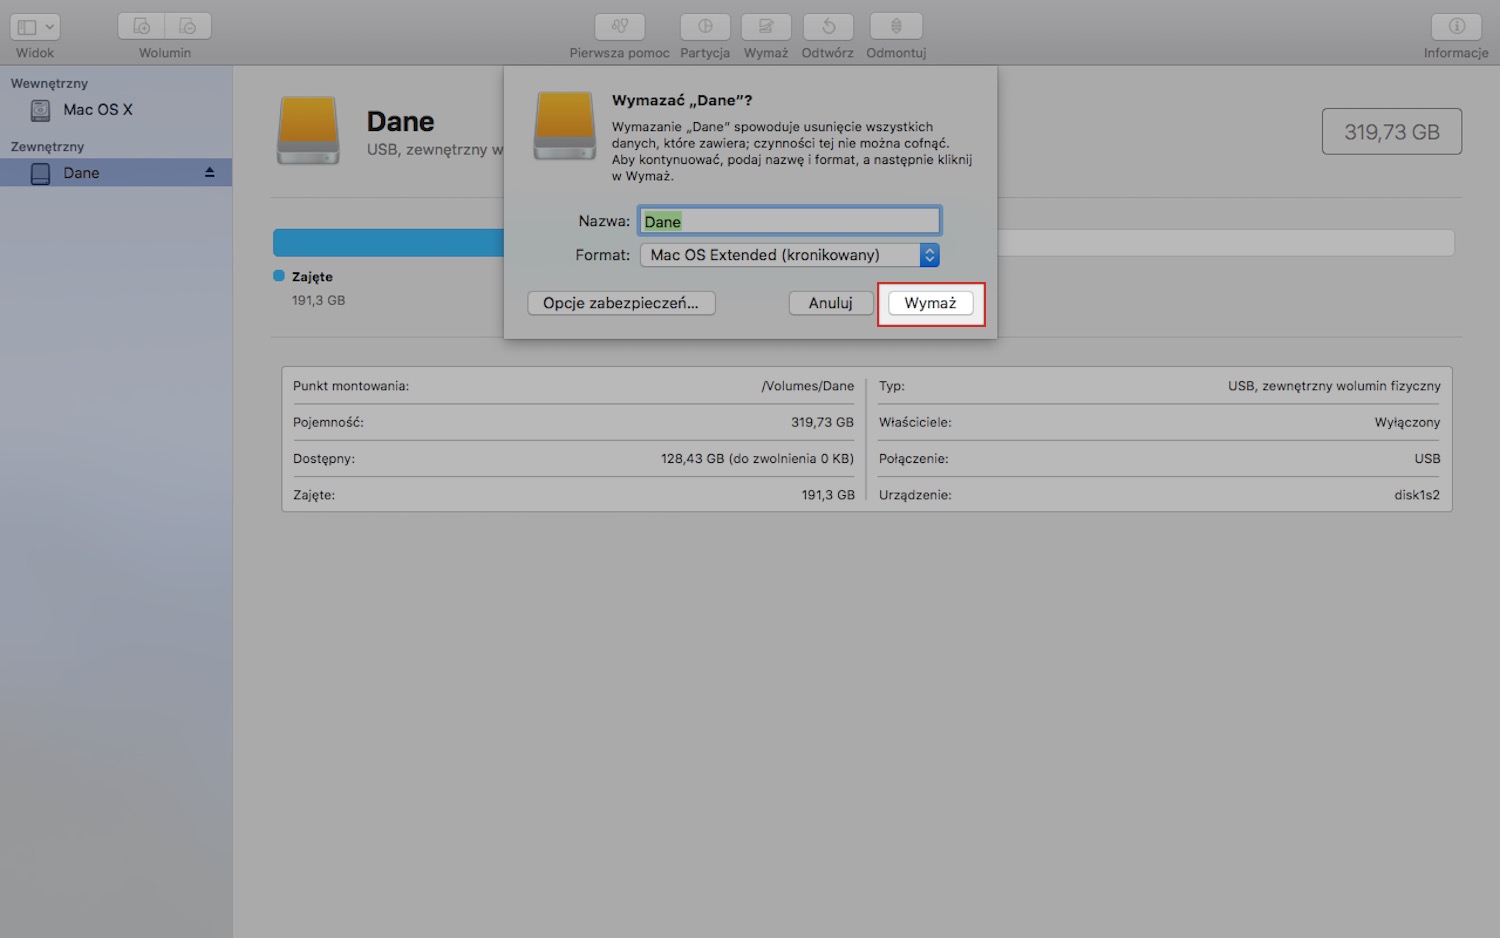Viewport: 1500px width, 938px height.
Task: Select Mac OS X in the sidebar
Action: pyautogui.click(x=98, y=110)
